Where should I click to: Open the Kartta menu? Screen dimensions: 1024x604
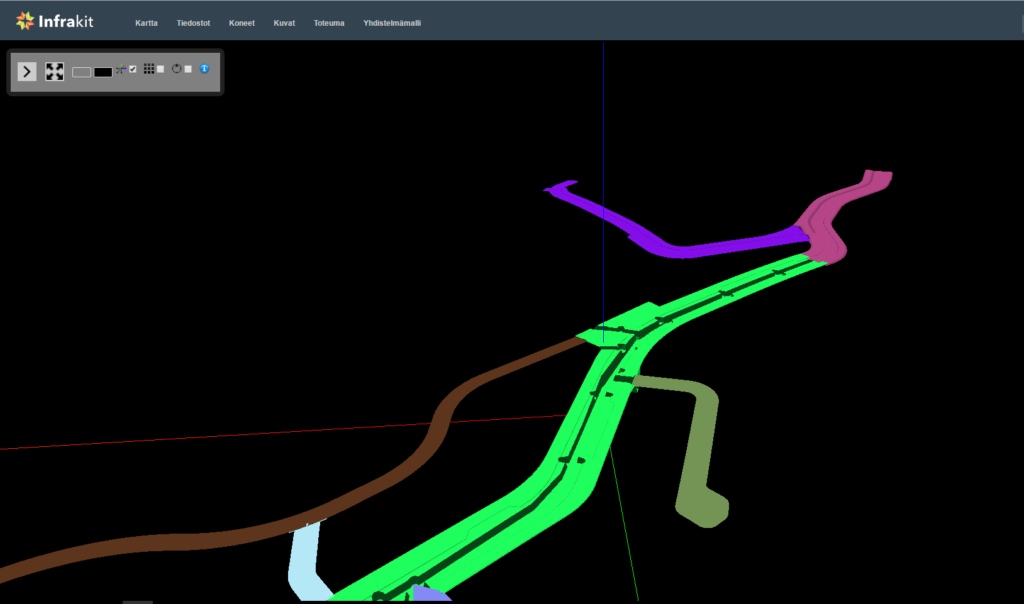click(x=146, y=22)
